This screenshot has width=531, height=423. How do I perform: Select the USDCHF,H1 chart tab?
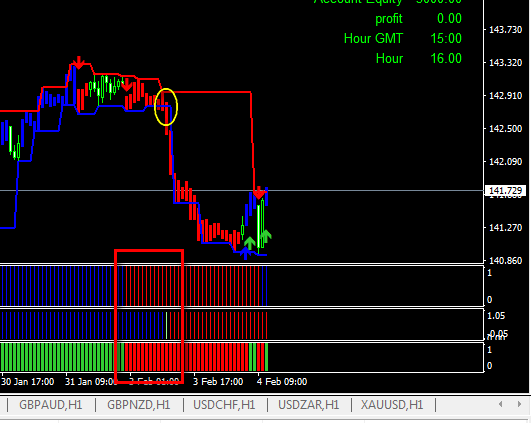tap(224, 405)
